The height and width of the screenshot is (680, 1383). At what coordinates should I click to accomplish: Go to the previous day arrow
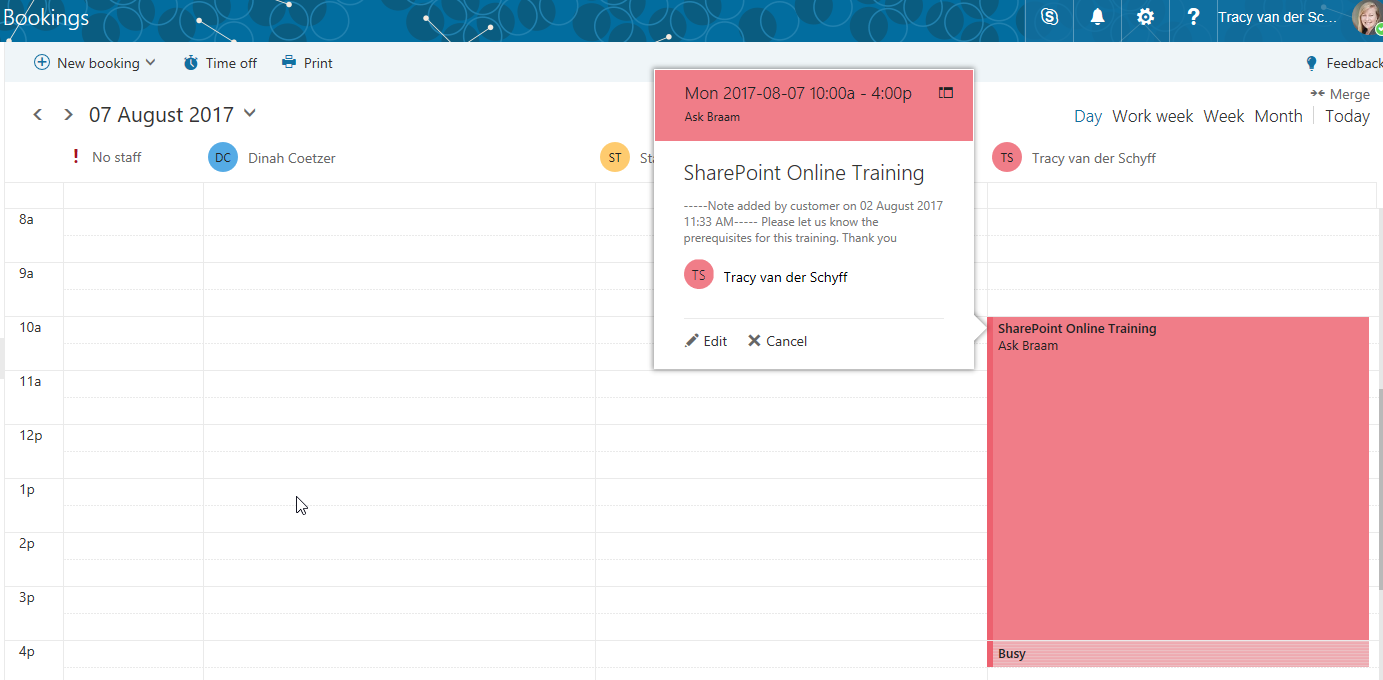tap(38, 115)
